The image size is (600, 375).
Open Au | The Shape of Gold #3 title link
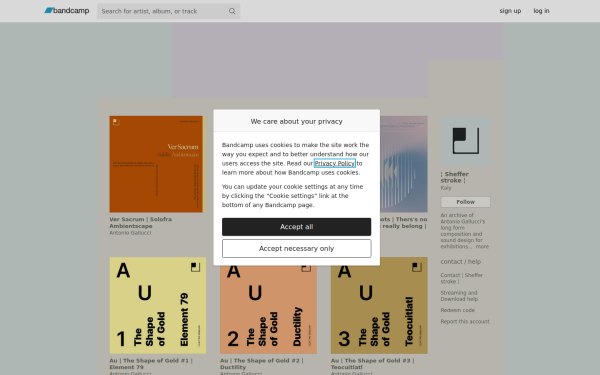pyautogui.click(x=372, y=364)
